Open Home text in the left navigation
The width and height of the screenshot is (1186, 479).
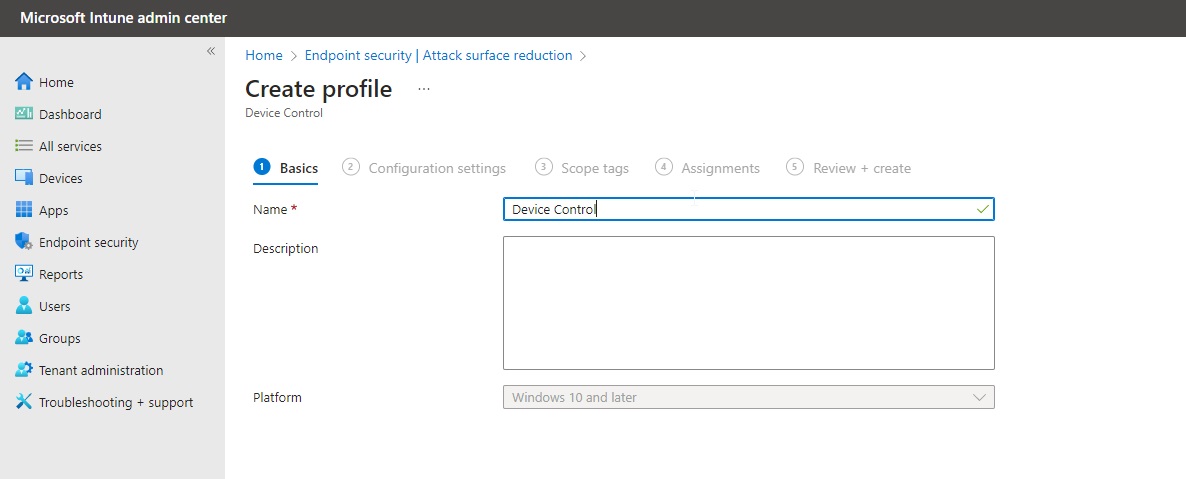[56, 82]
